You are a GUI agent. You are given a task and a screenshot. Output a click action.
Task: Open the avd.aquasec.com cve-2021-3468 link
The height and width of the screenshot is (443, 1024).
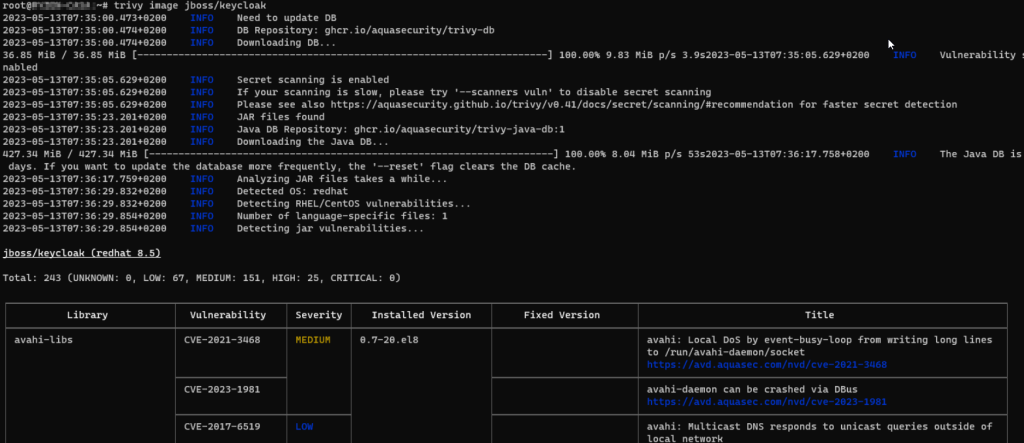pyautogui.click(x=767, y=365)
